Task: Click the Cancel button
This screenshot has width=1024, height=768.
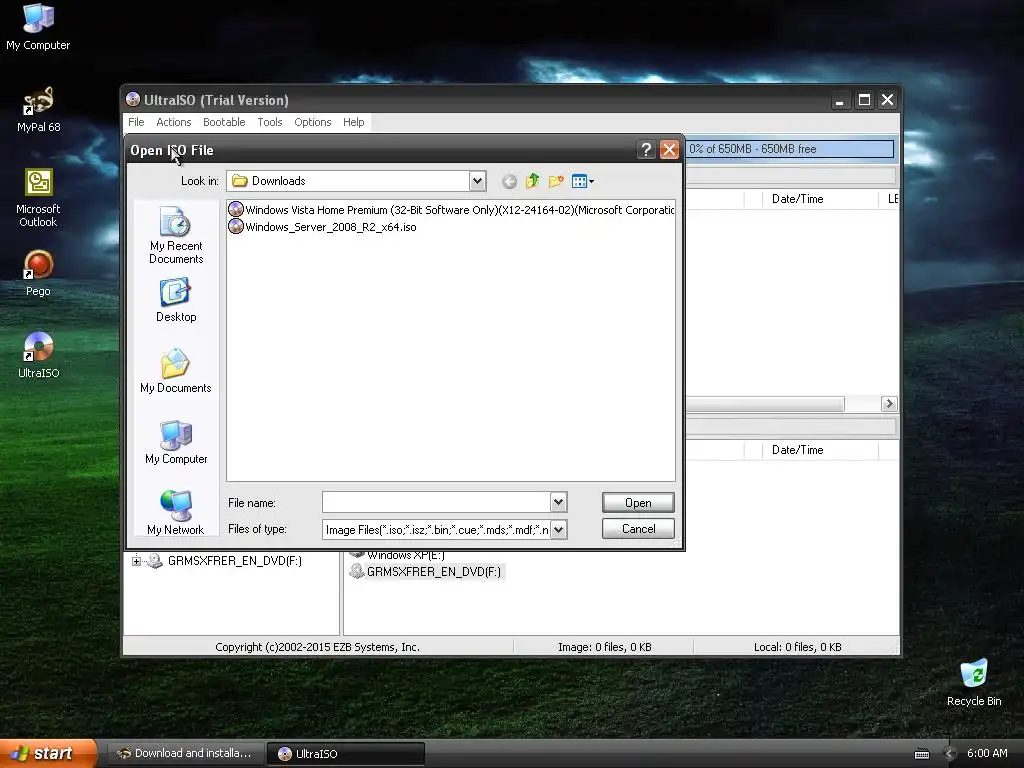Action: (638, 529)
